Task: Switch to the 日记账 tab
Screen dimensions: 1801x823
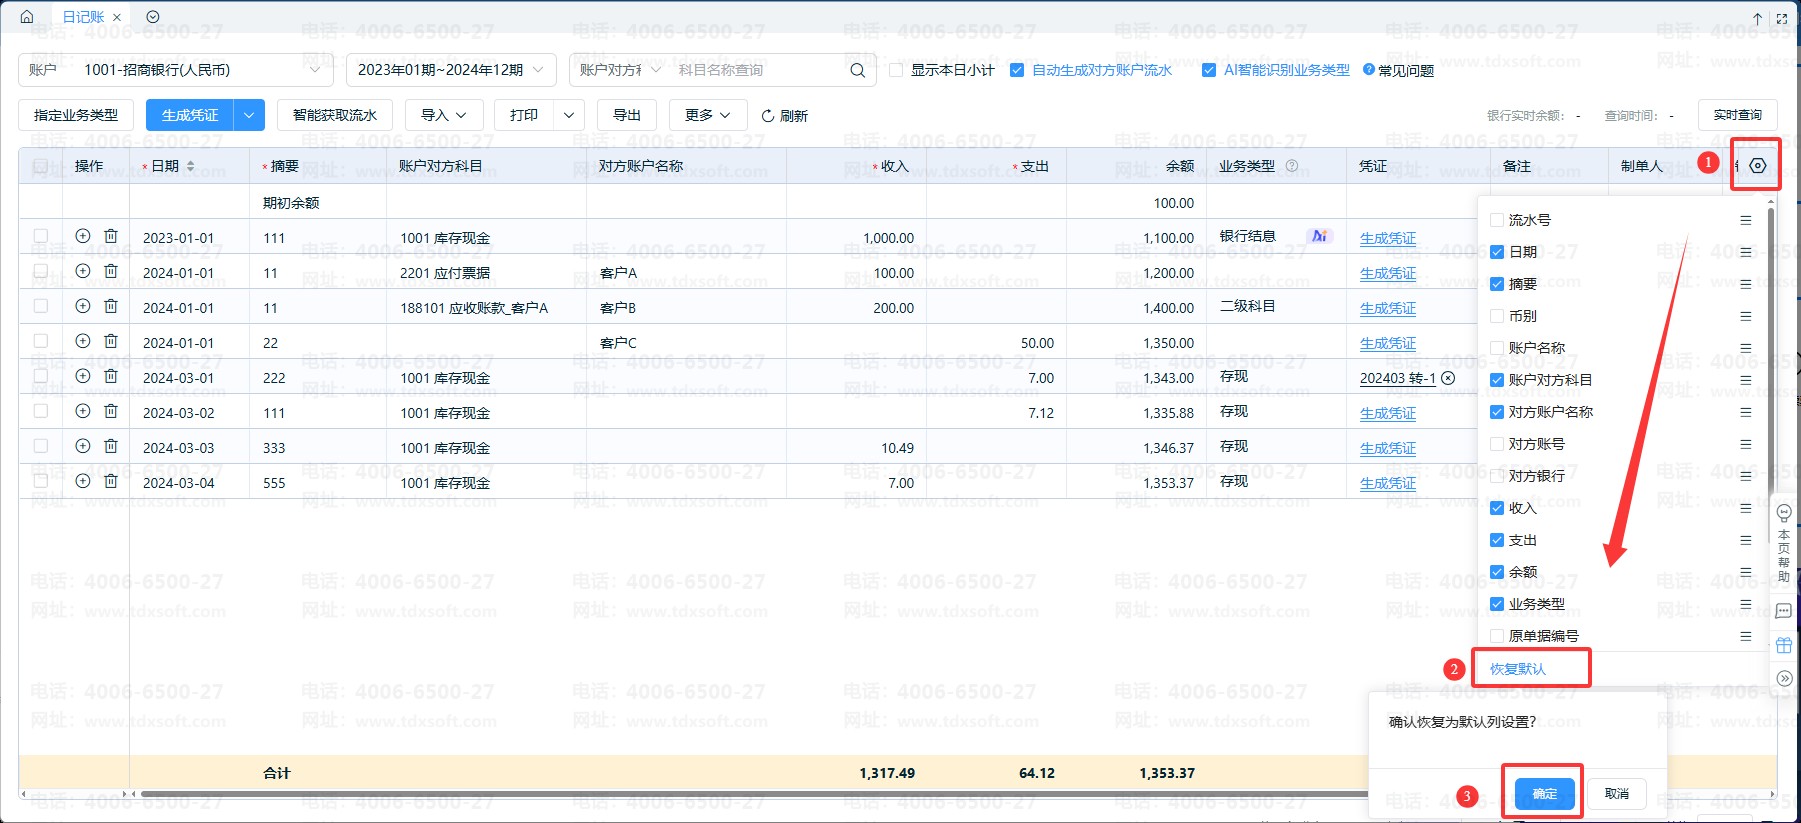Action: click(83, 17)
